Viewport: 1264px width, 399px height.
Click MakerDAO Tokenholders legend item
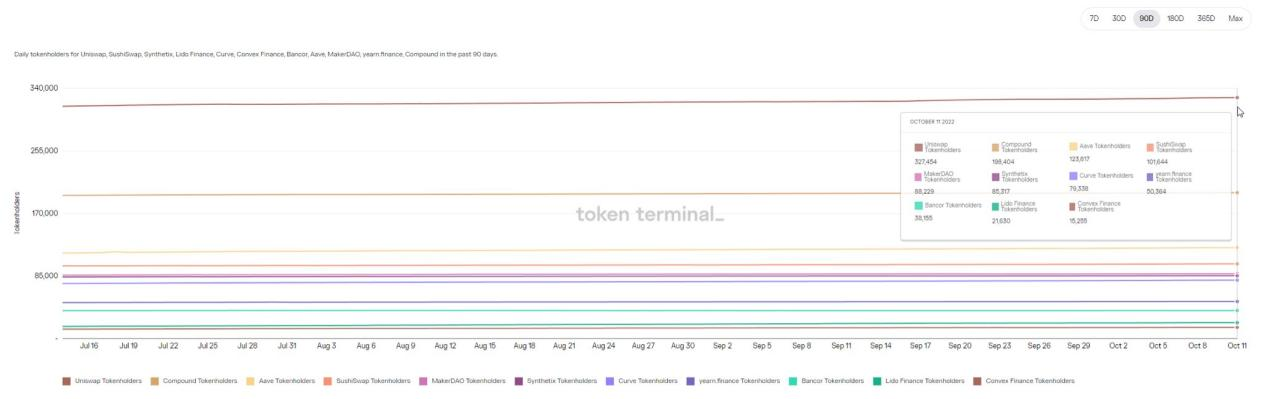[x=463, y=380]
